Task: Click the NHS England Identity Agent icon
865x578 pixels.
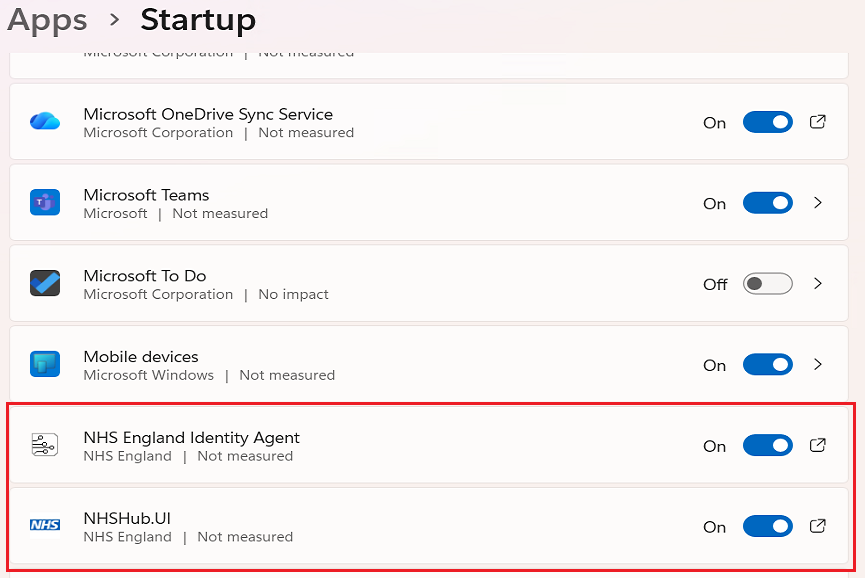Action: (45, 446)
